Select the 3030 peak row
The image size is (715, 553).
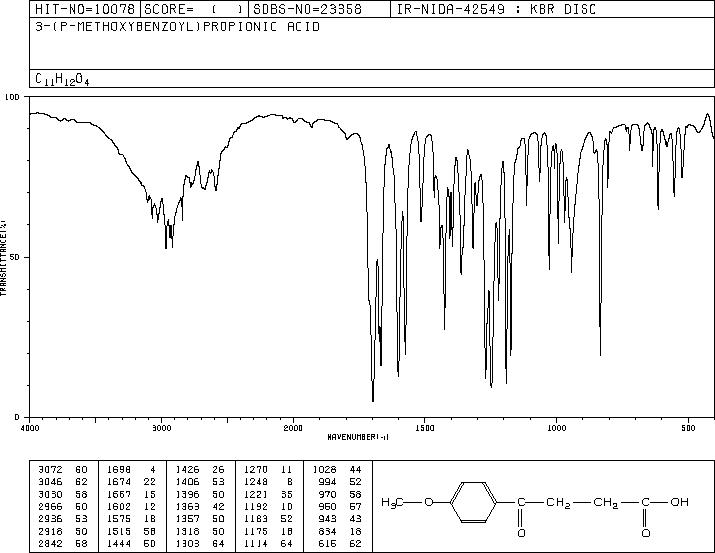click(63, 494)
